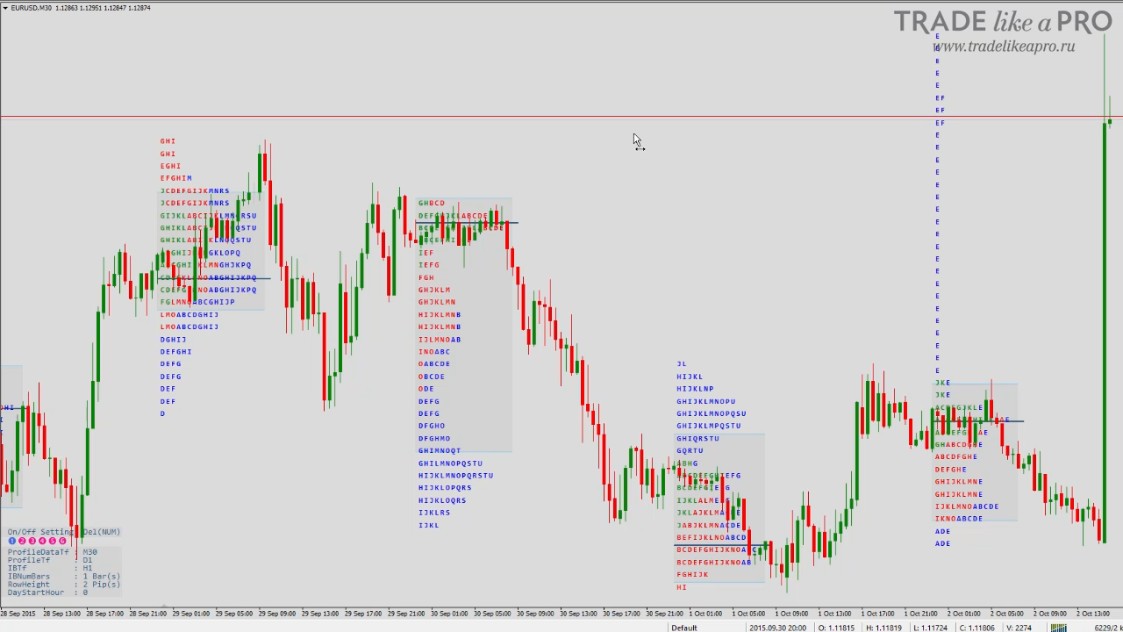This screenshot has height=632, width=1123.
Task: Click the V: 2274 volume status field
Action: coord(1020,628)
